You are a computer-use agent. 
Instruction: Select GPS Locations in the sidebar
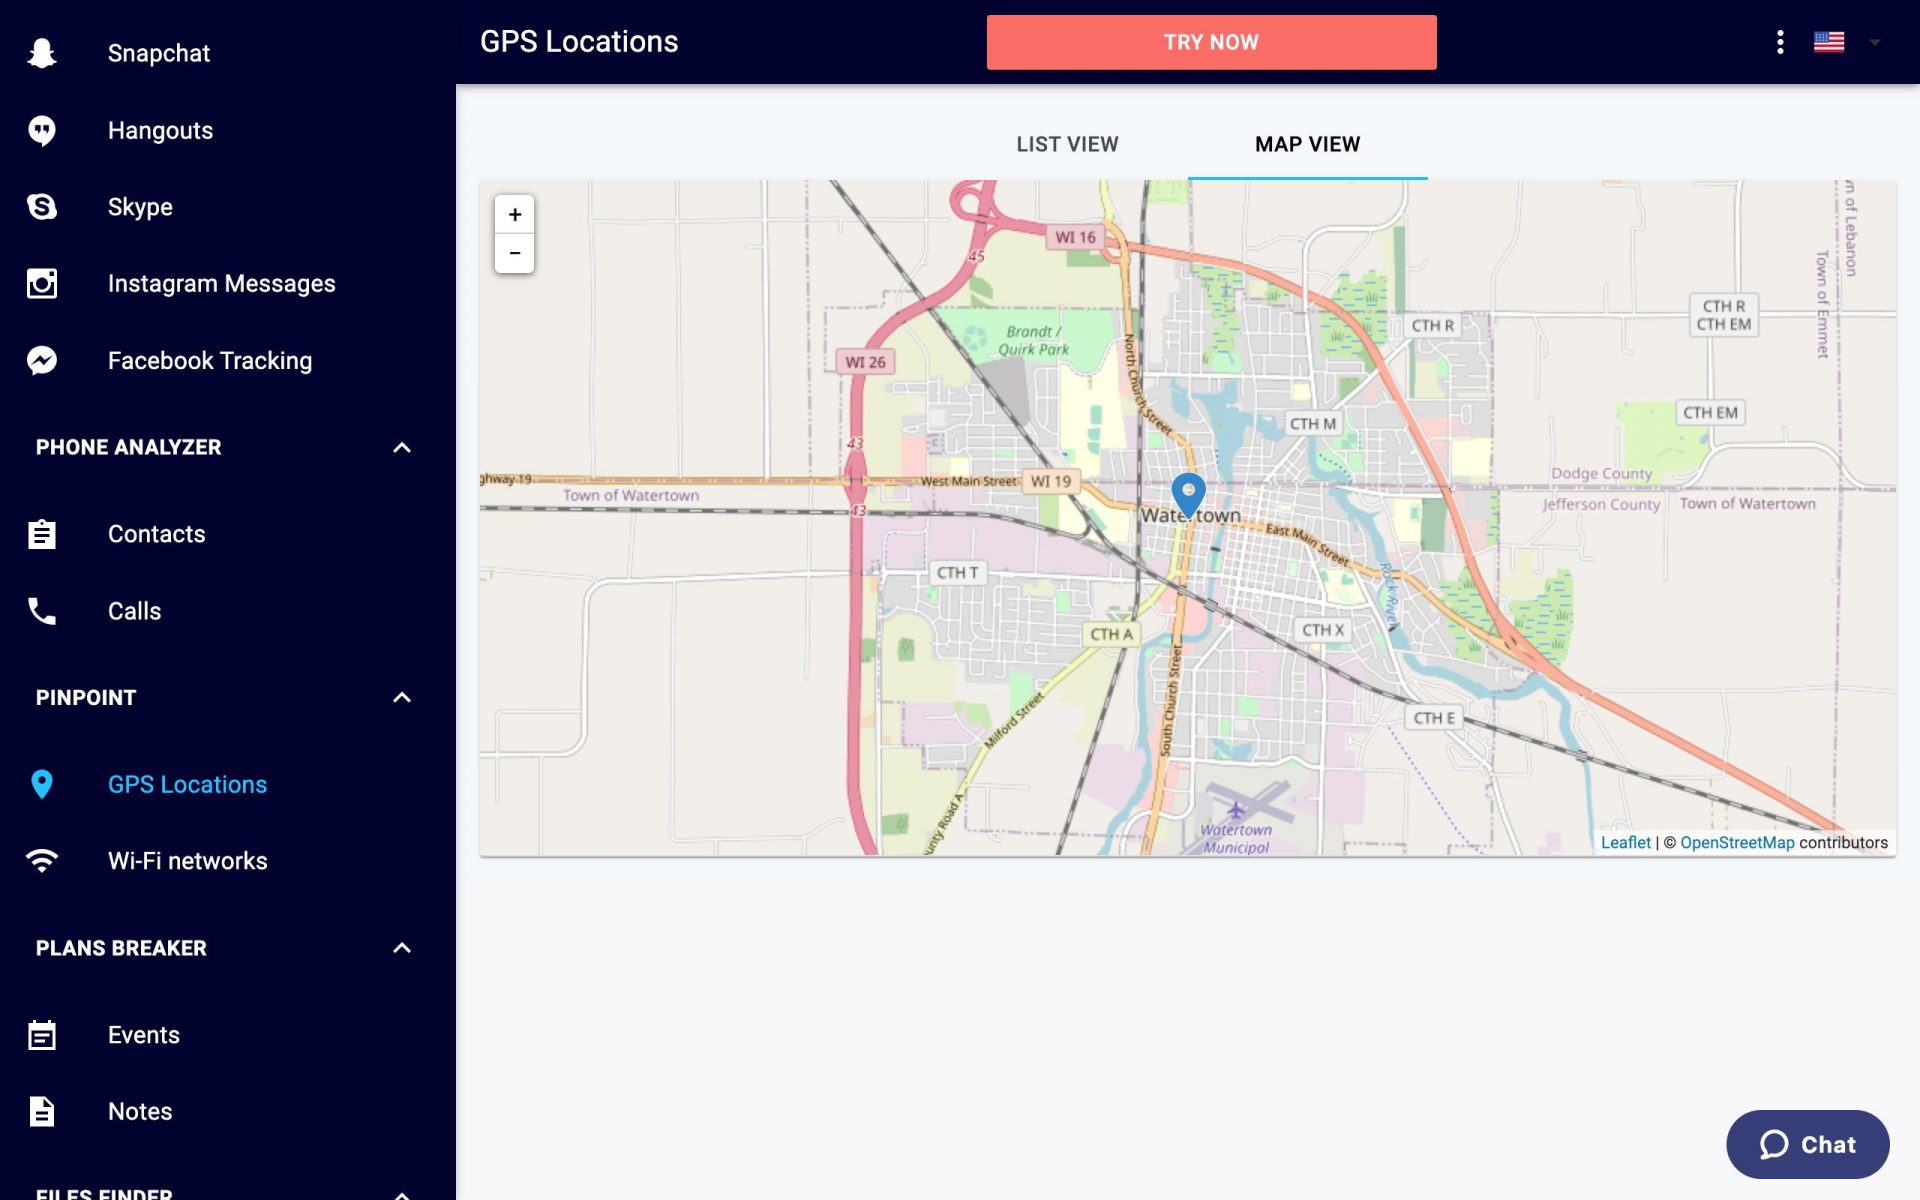[x=228, y=784]
